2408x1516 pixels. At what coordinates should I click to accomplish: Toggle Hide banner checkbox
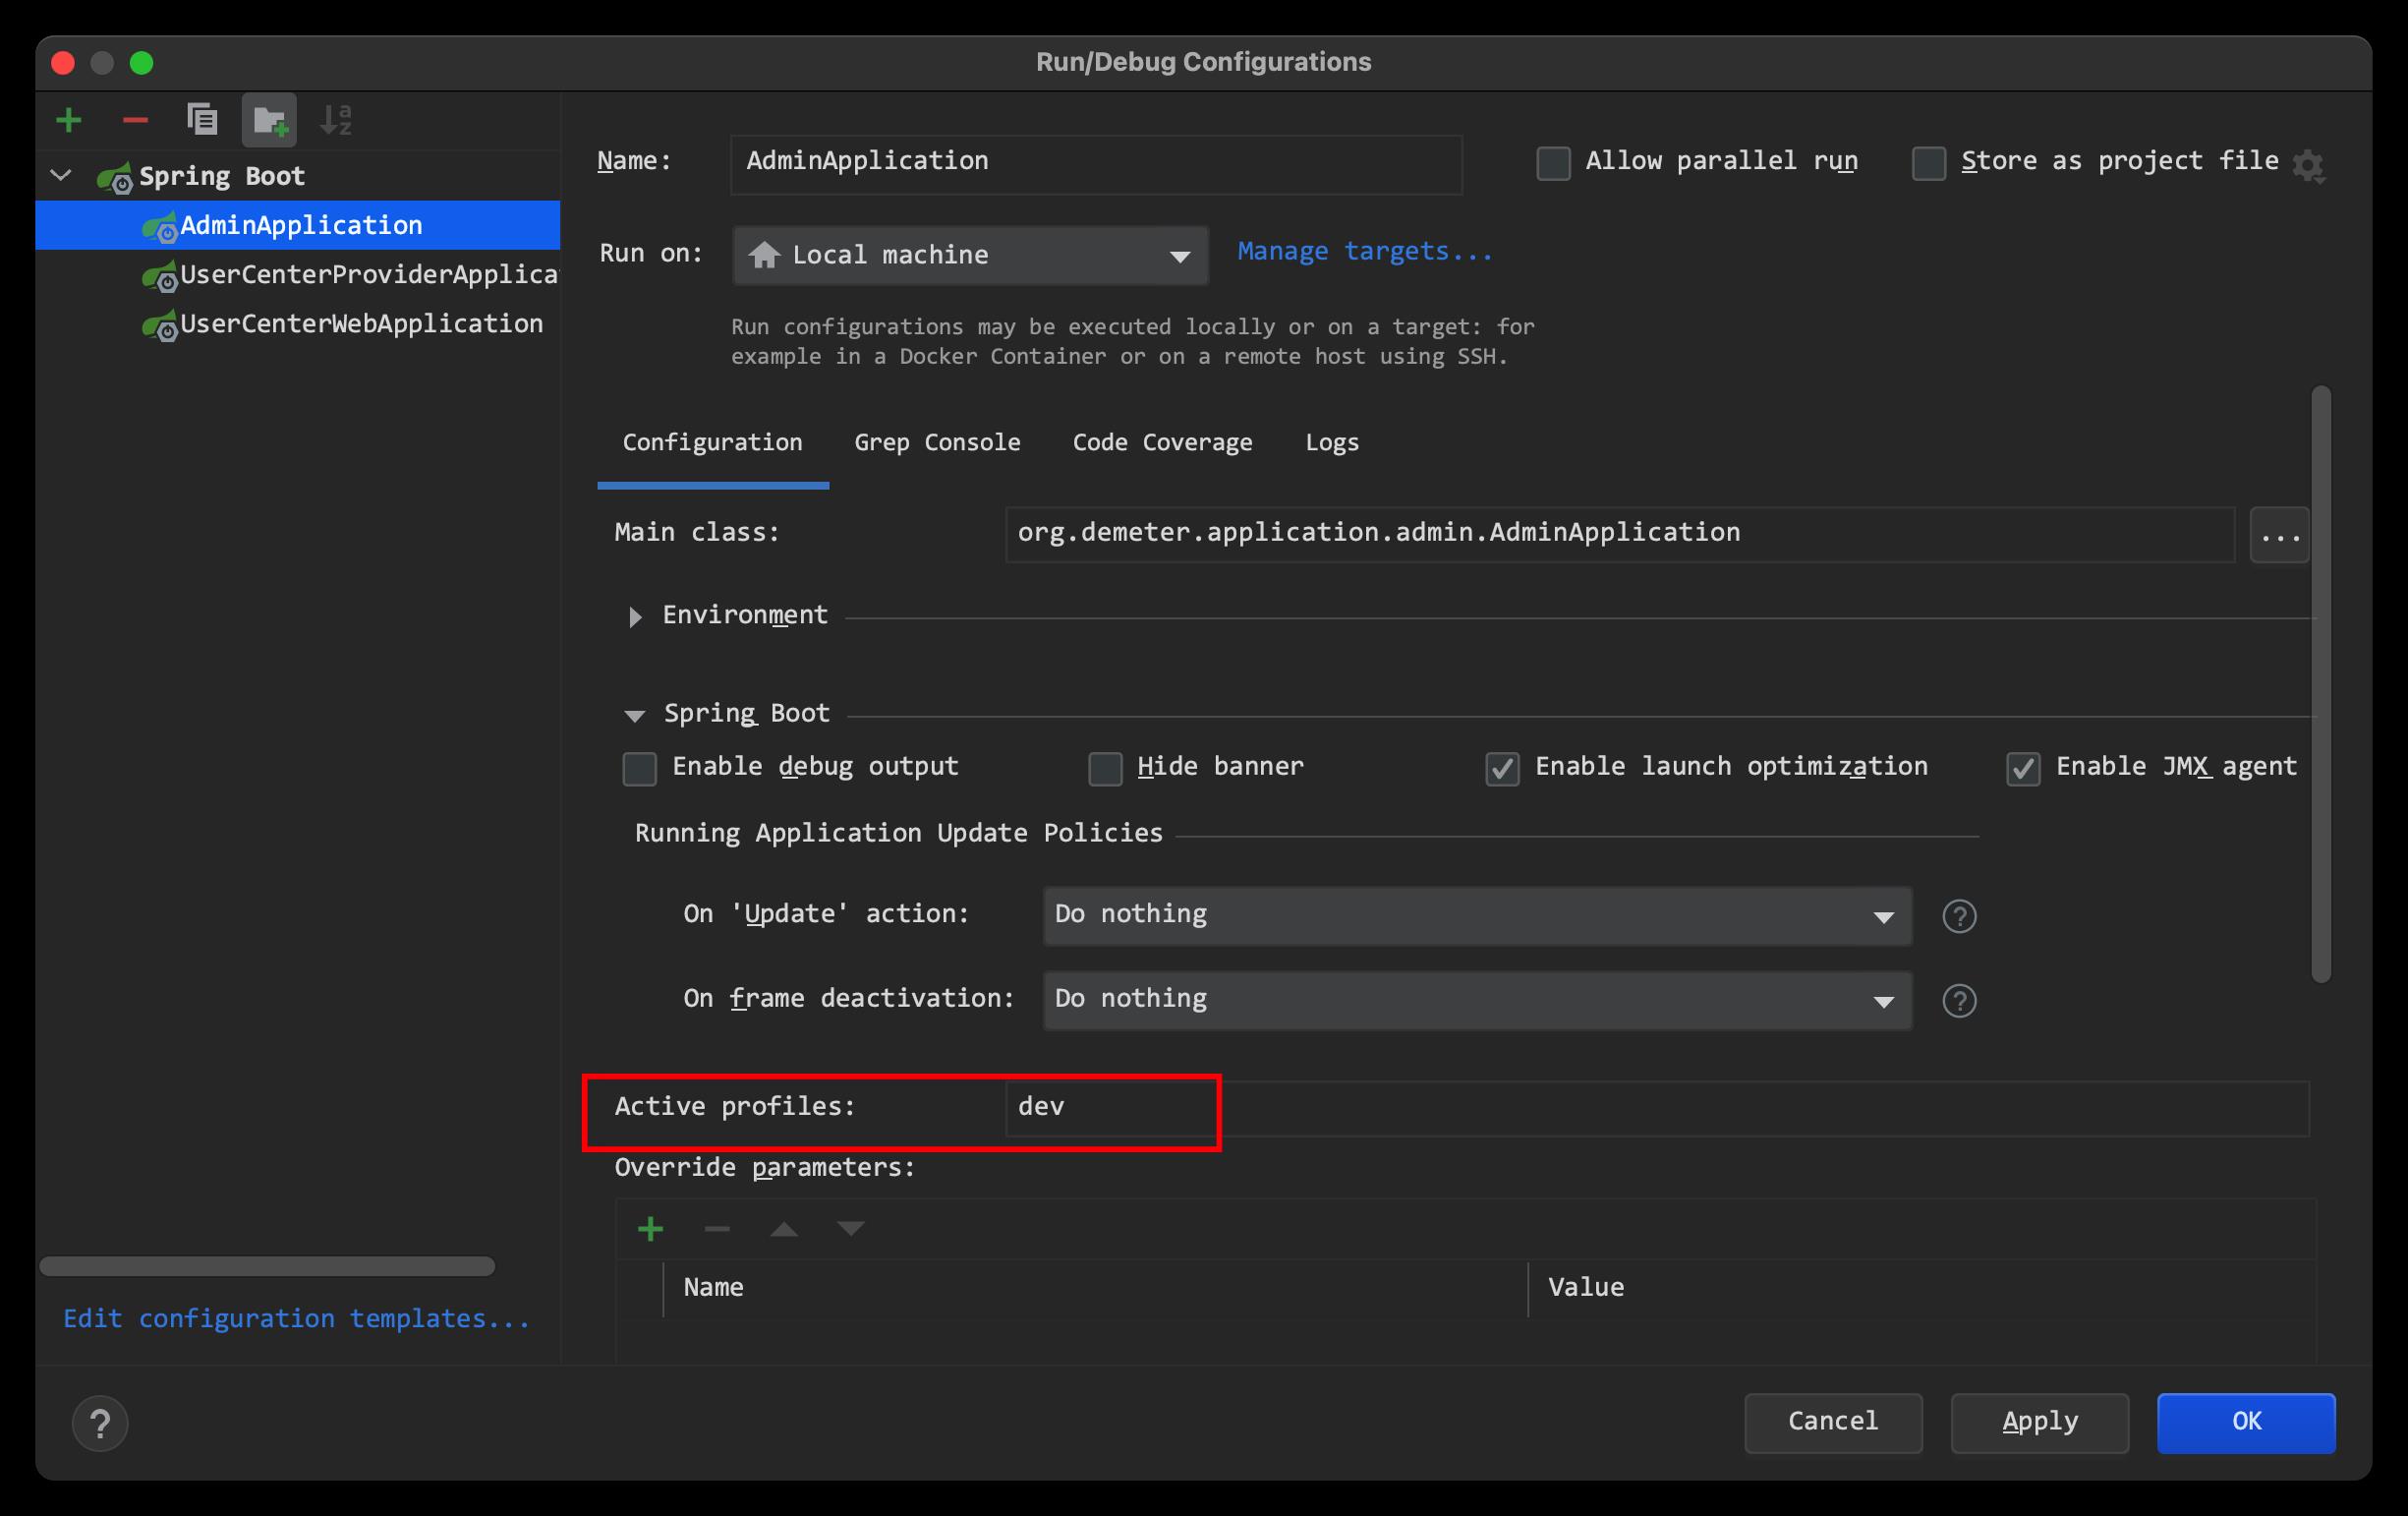(1100, 767)
